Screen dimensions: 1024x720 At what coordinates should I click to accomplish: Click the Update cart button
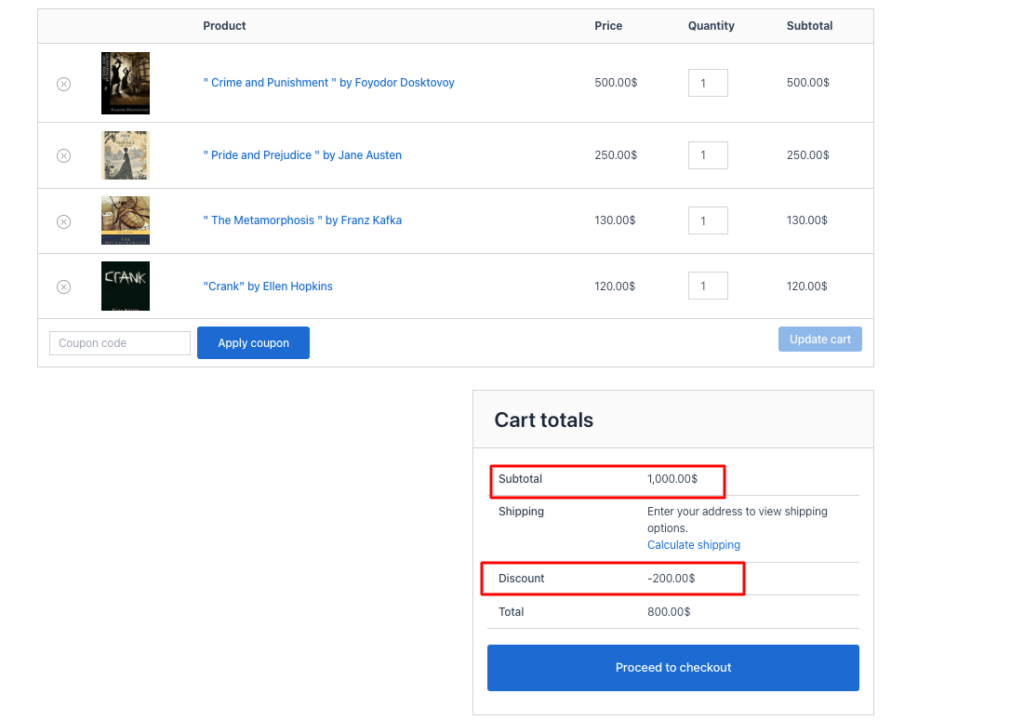[820, 339]
